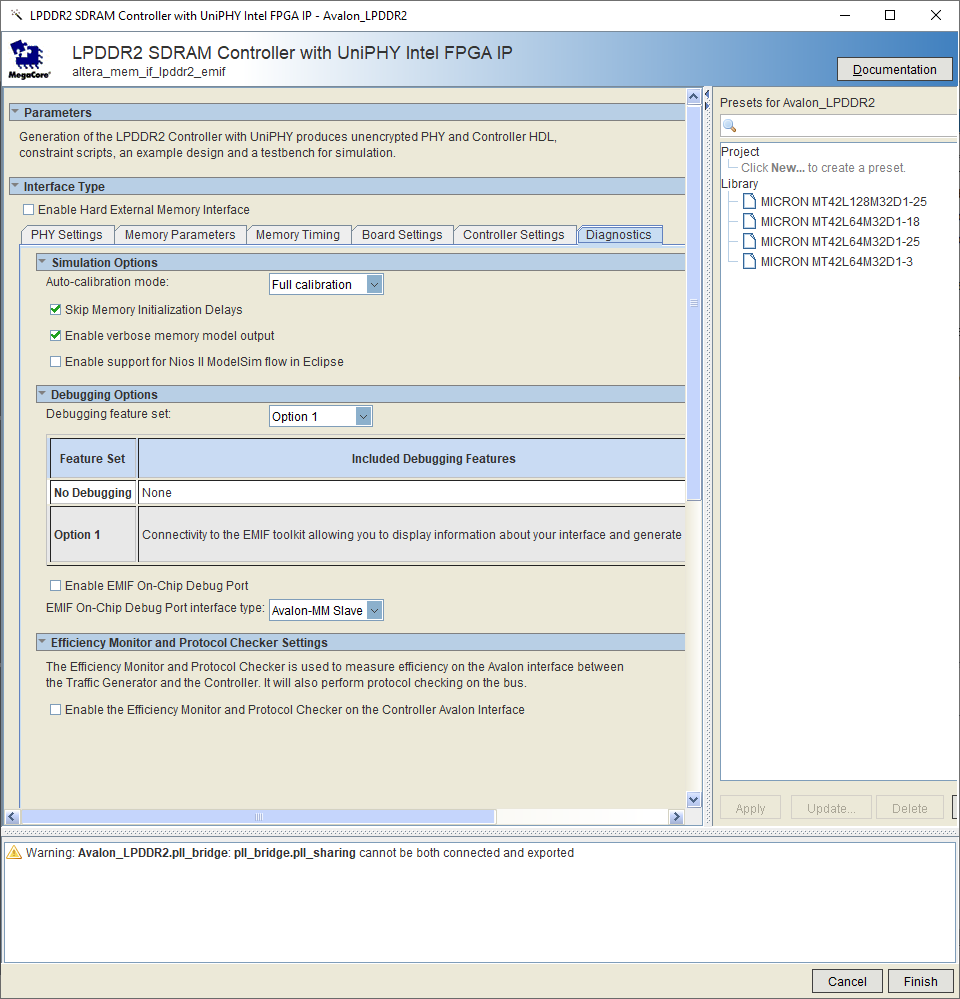The height and width of the screenshot is (999, 960).
Task: Click the horizontal scrollbar right arrow
Action: [677, 817]
